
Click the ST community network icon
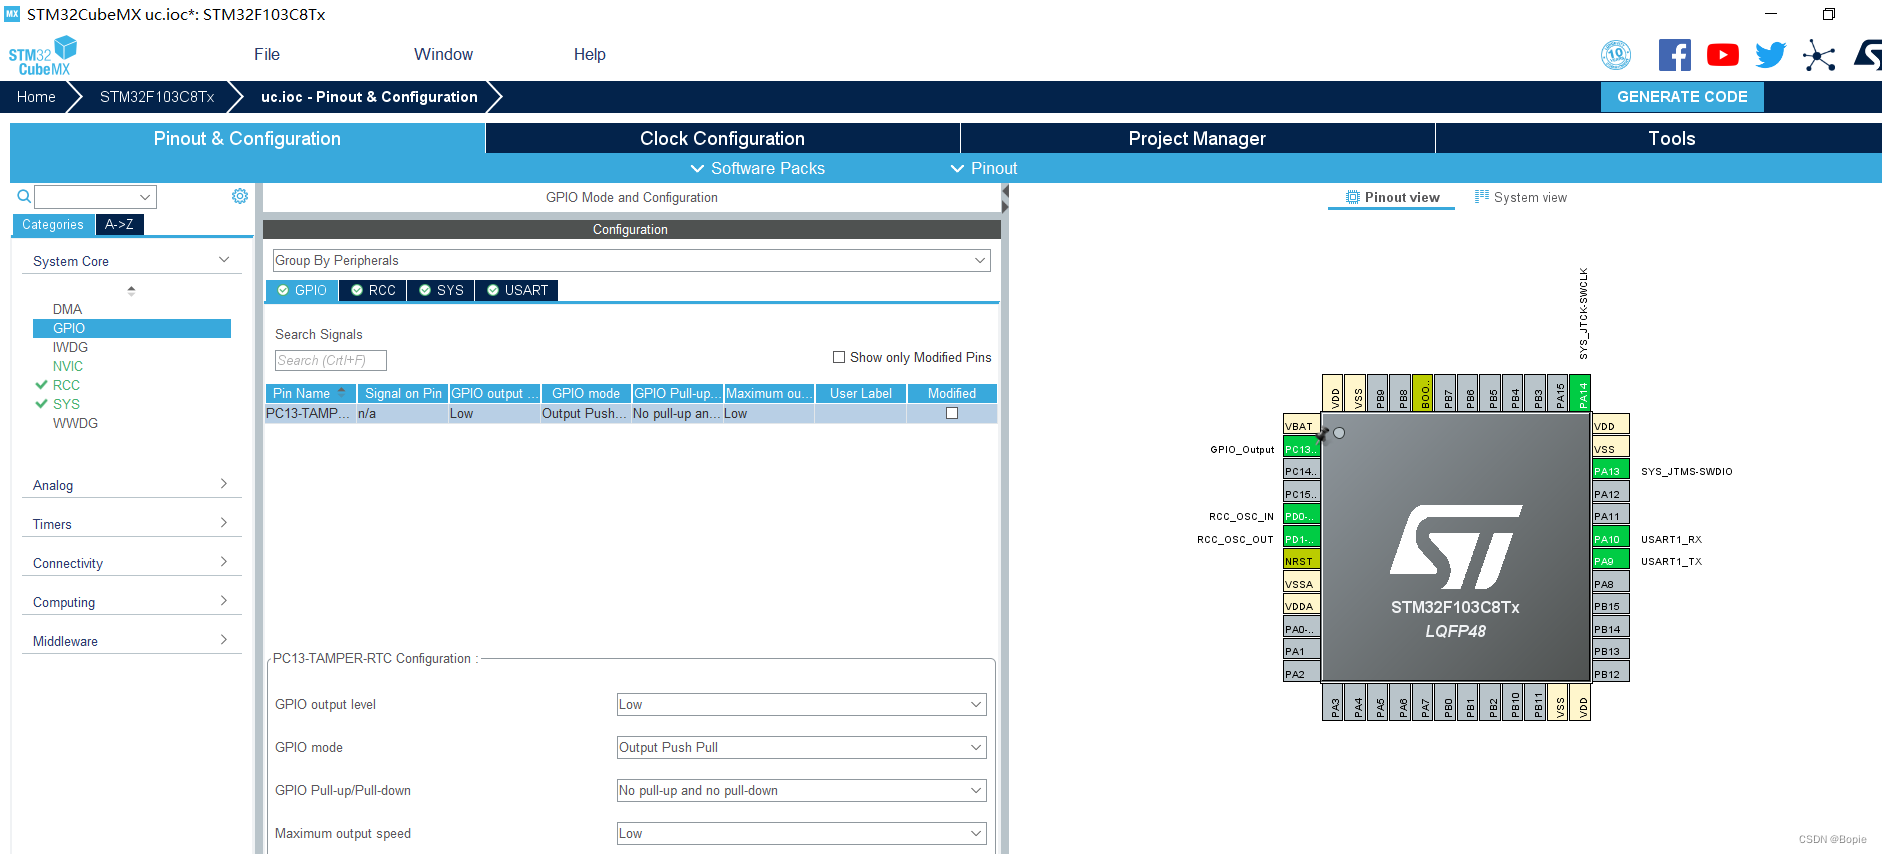pos(1819,55)
